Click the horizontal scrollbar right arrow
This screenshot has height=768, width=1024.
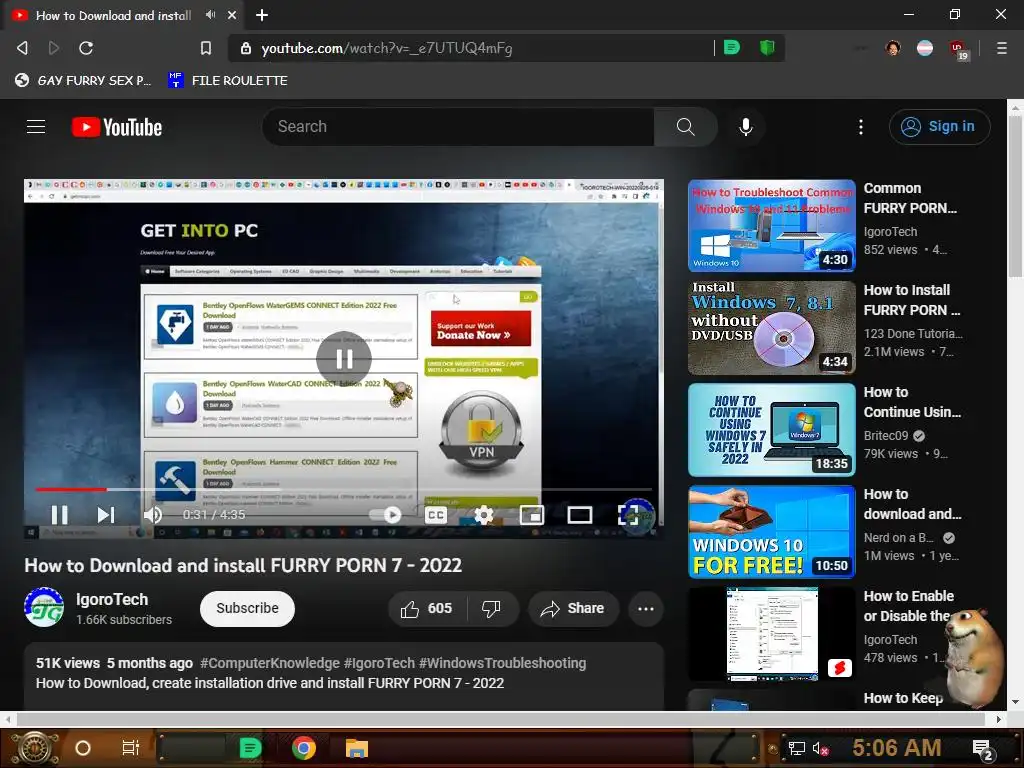click(x=998, y=719)
